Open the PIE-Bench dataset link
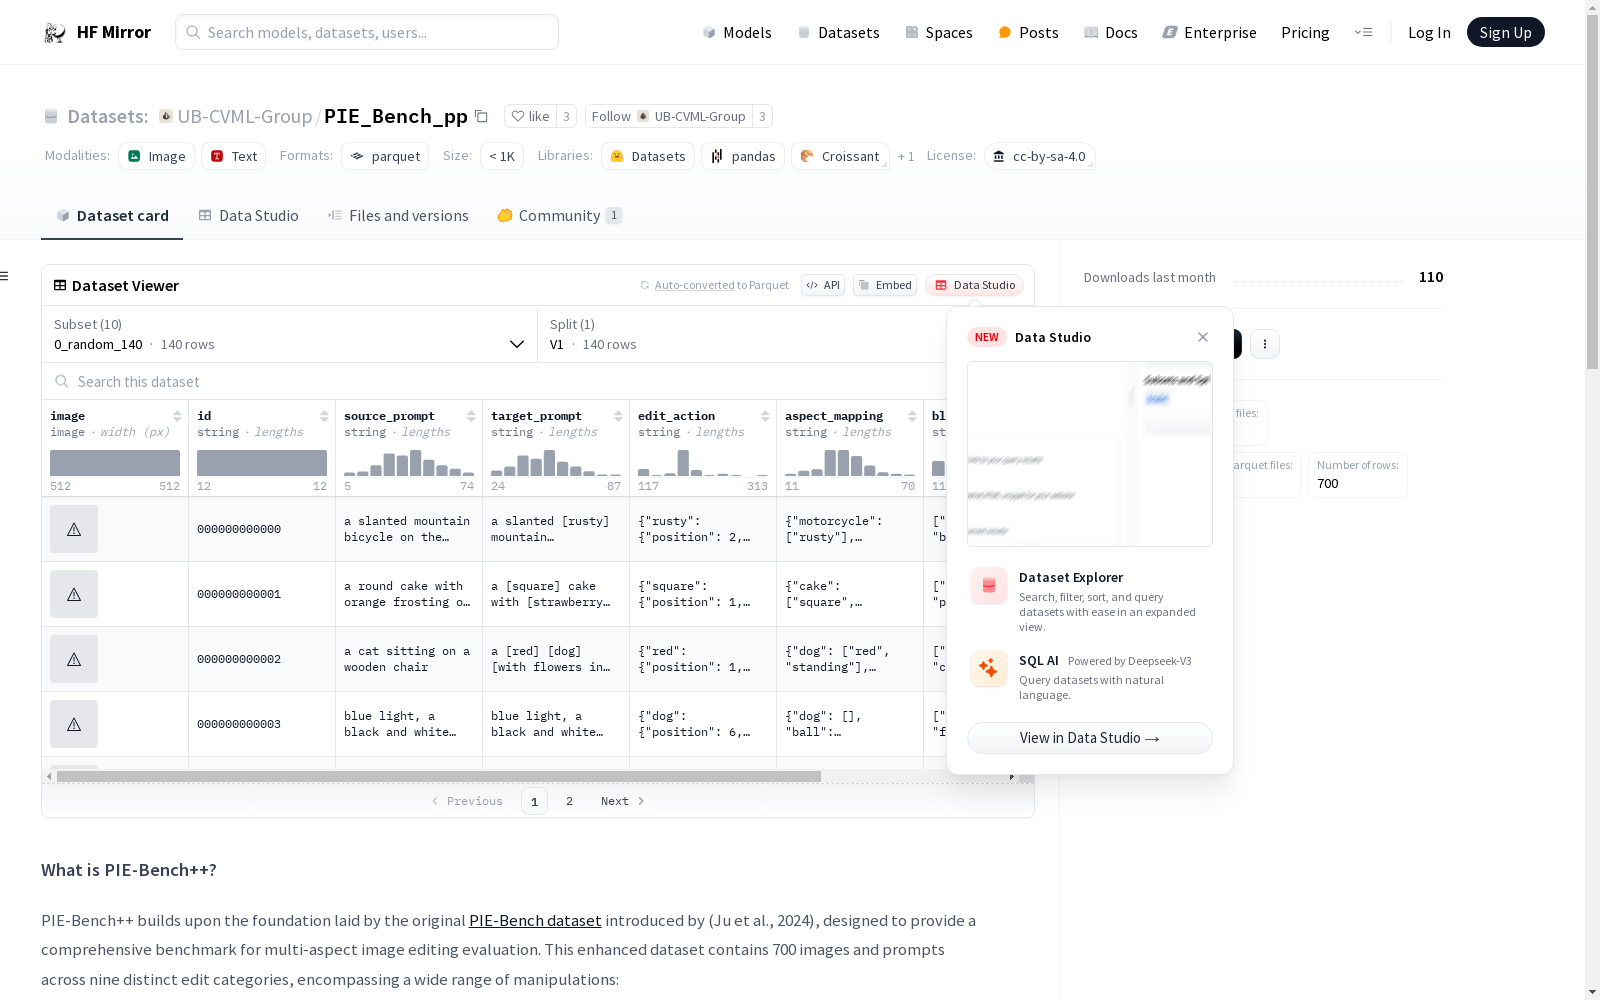Image resolution: width=1600 pixels, height=1000 pixels. pyautogui.click(x=535, y=920)
